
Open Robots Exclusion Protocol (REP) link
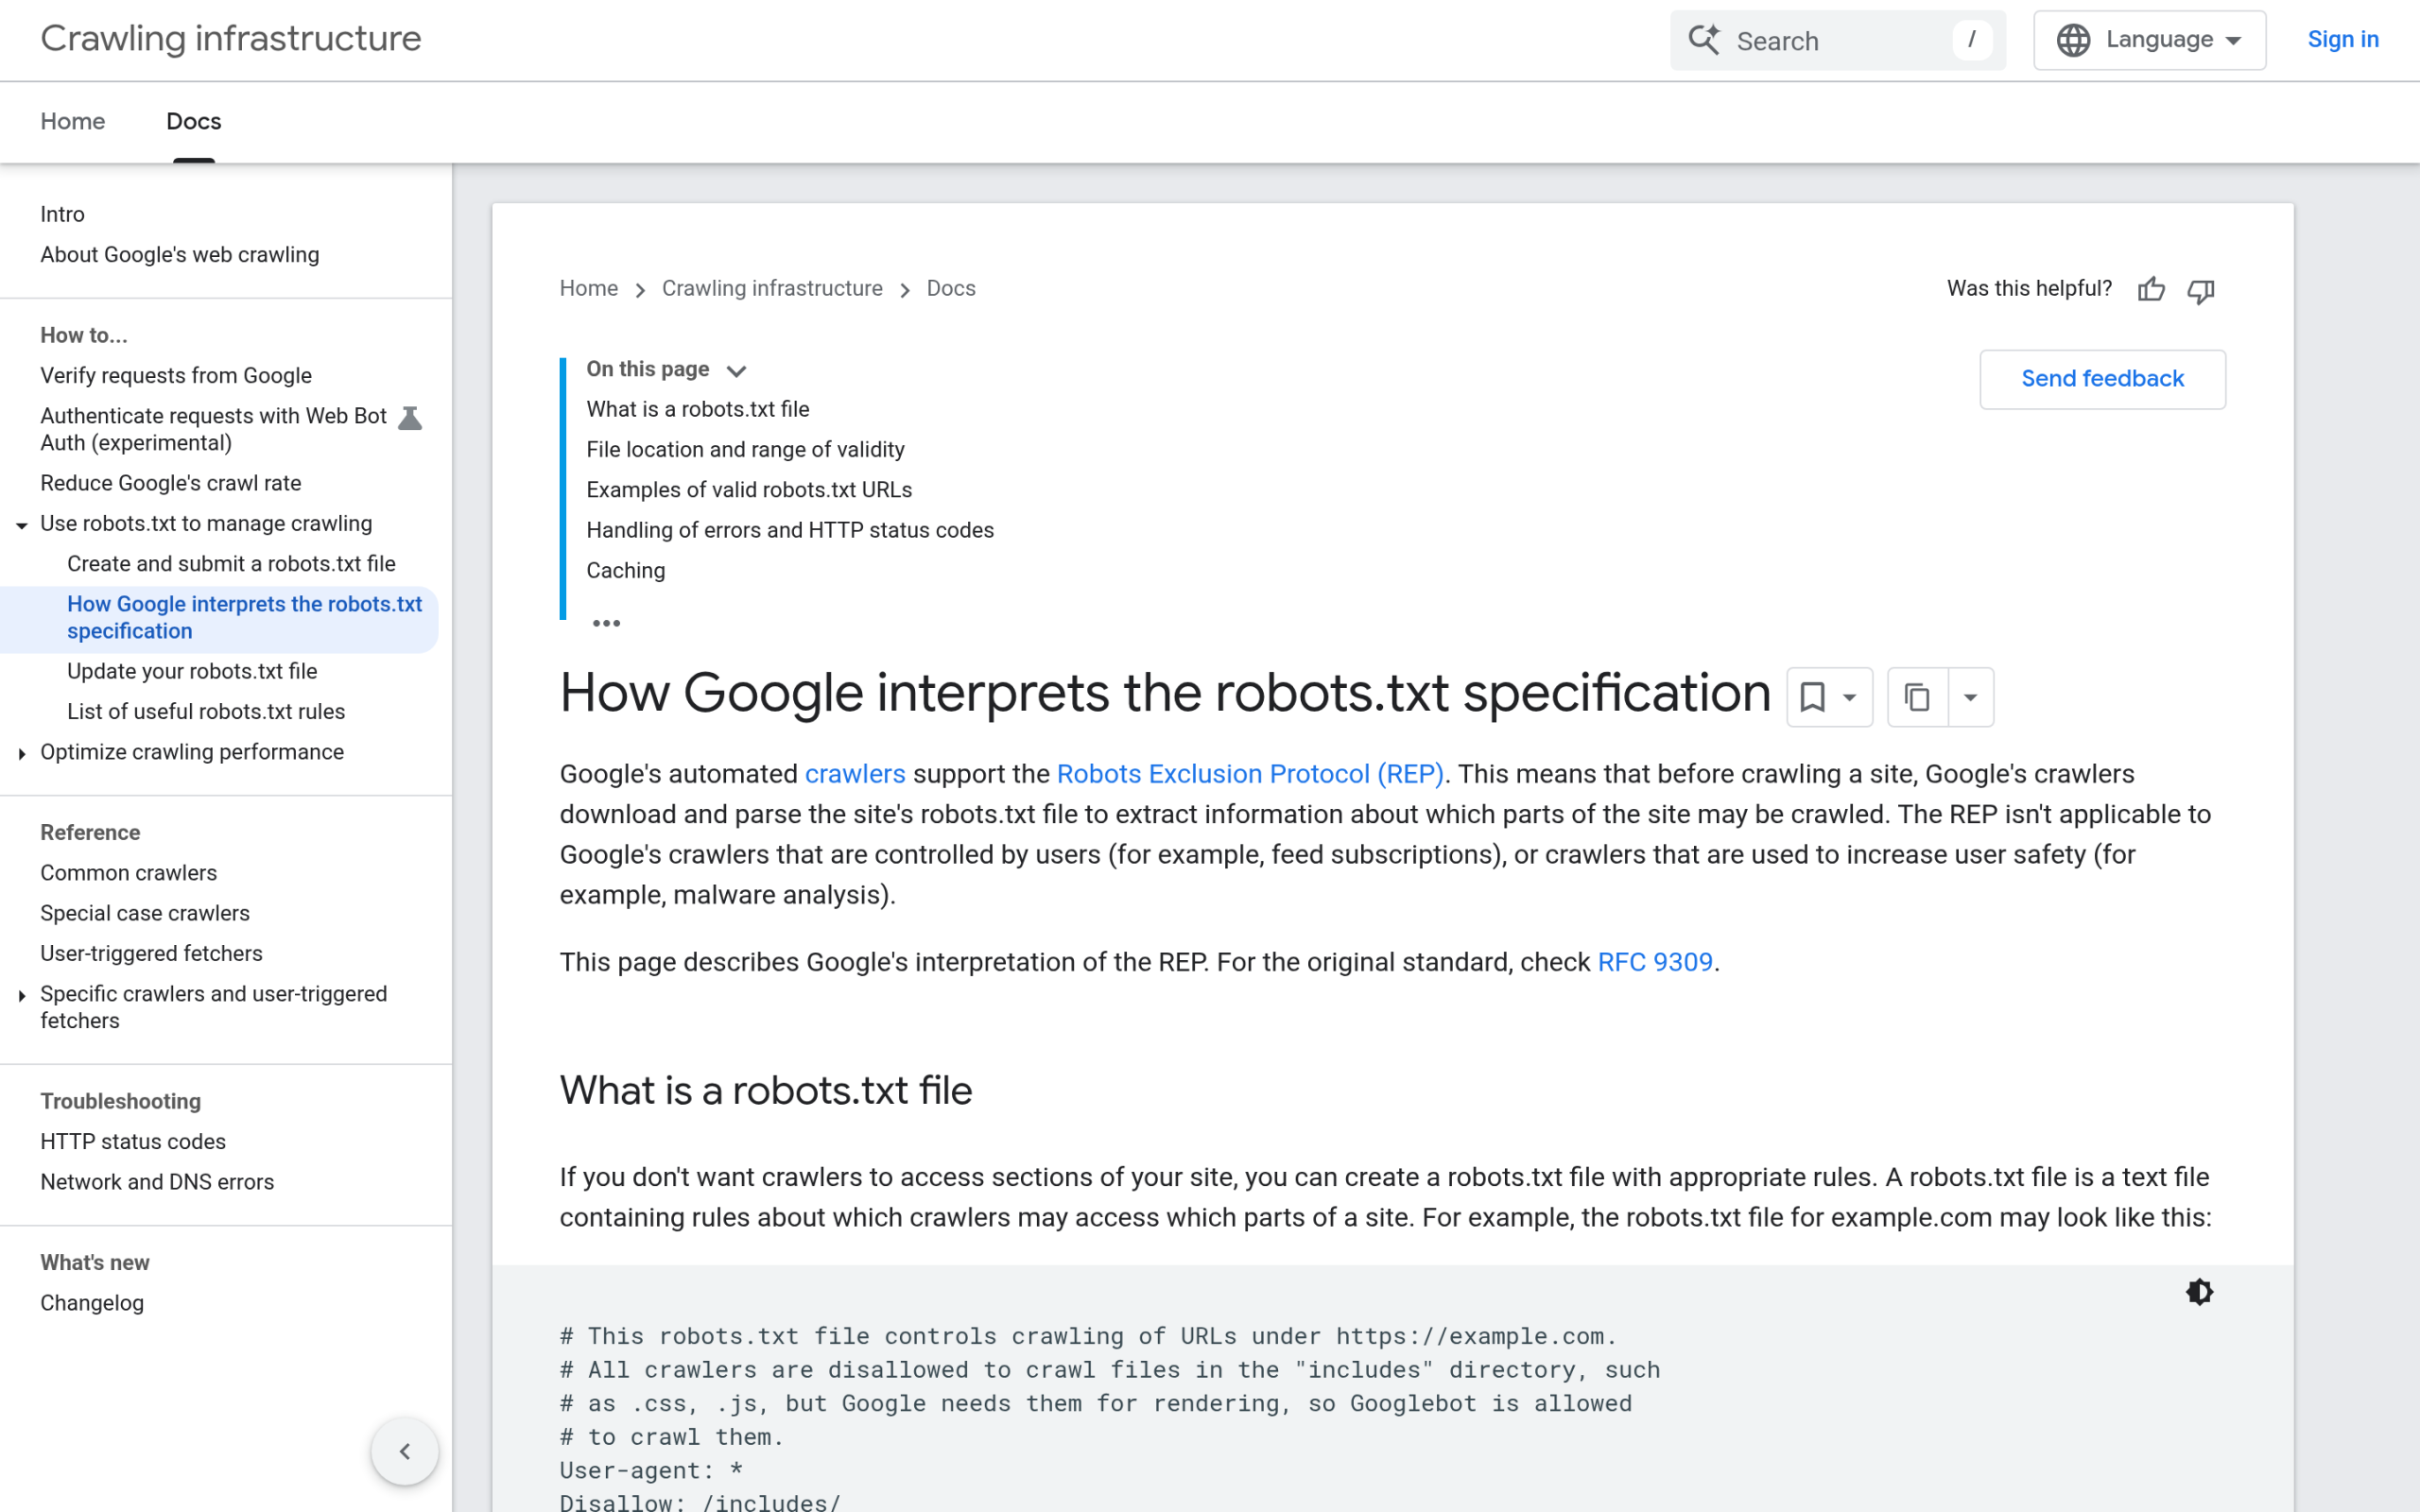1250,774
